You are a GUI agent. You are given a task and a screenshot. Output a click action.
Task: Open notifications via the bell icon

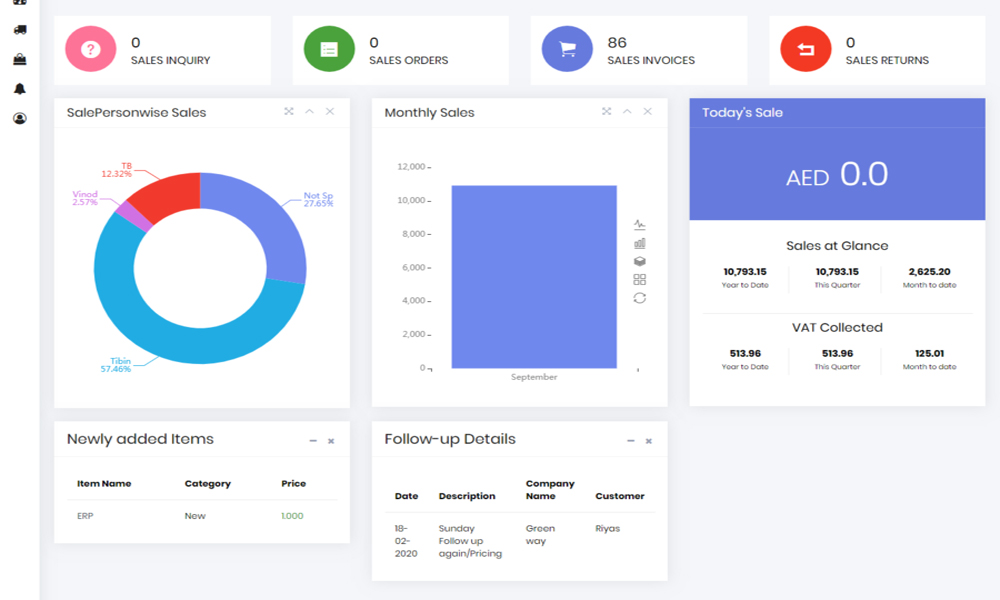click(20, 89)
